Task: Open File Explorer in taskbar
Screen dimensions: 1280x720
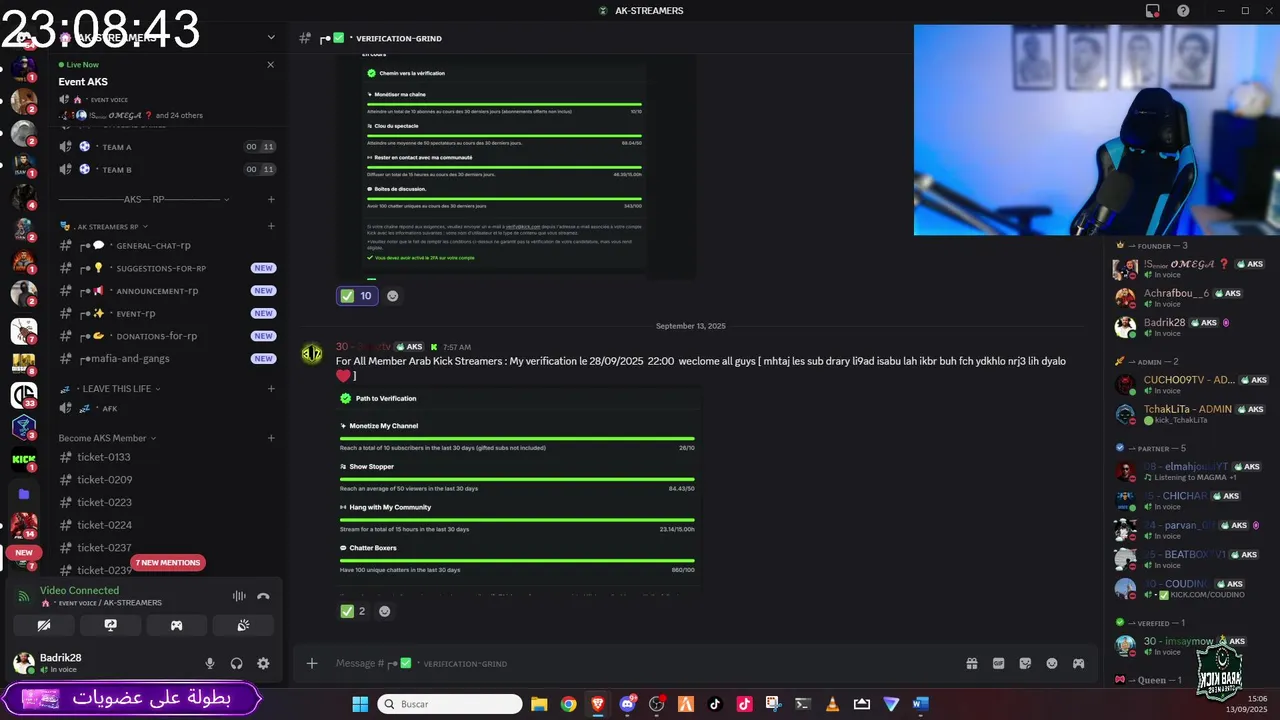Action: (x=539, y=704)
